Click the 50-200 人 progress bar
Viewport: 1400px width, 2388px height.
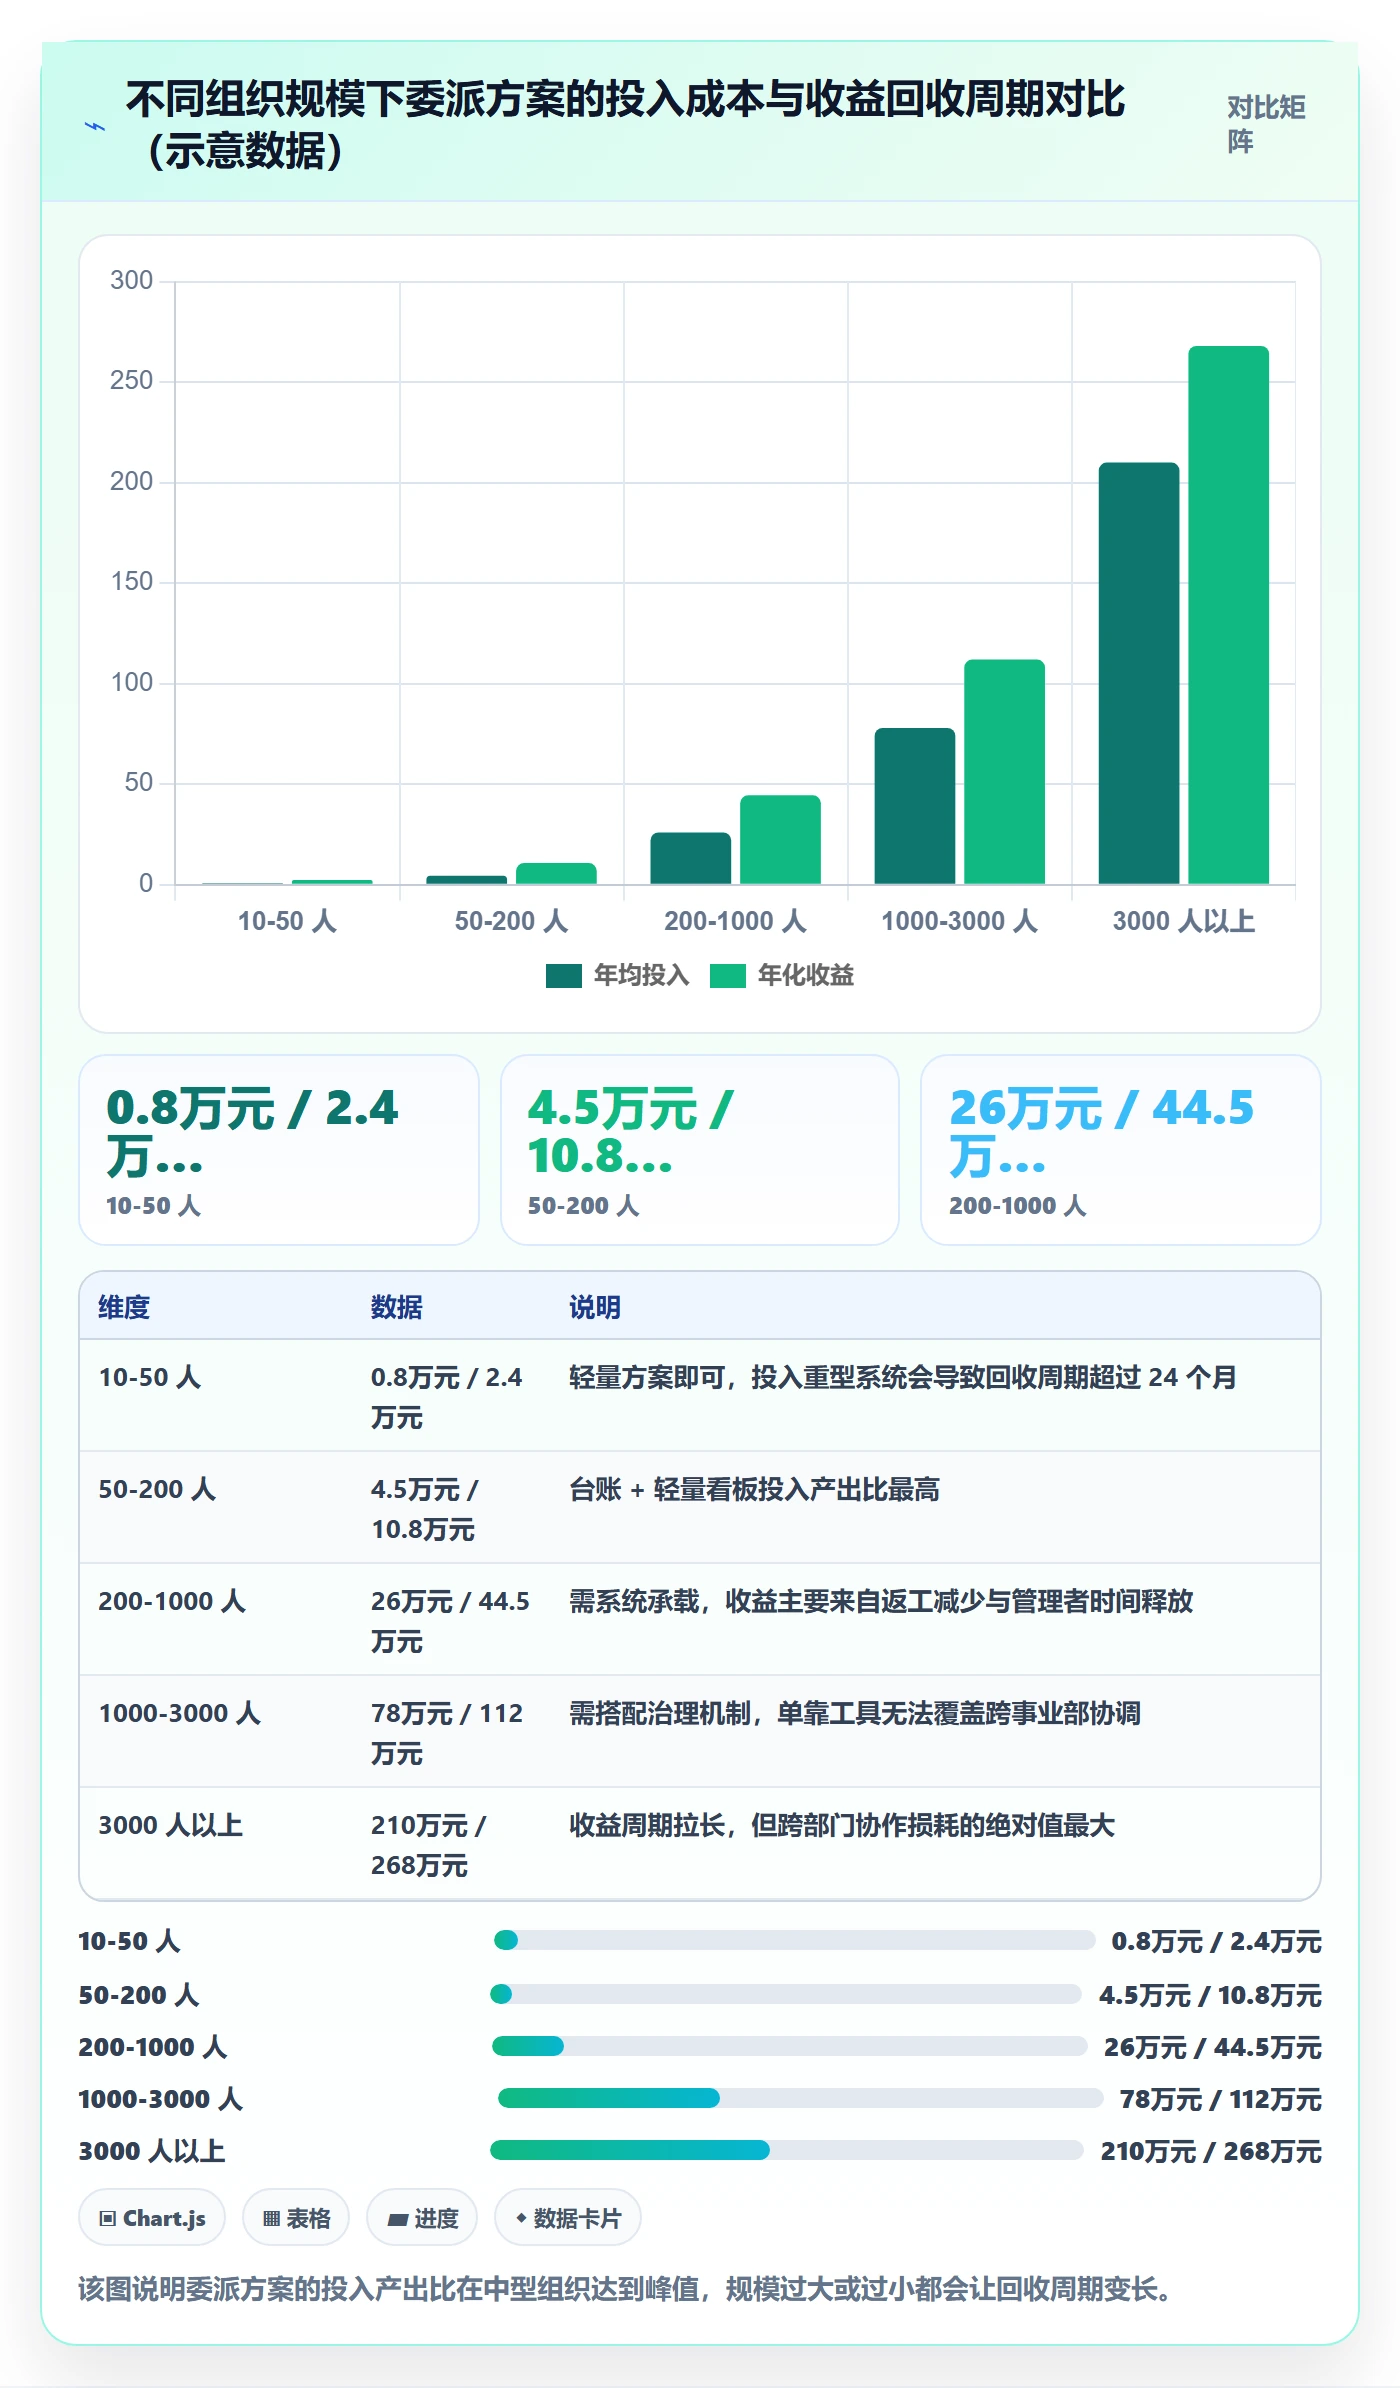point(786,1995)
